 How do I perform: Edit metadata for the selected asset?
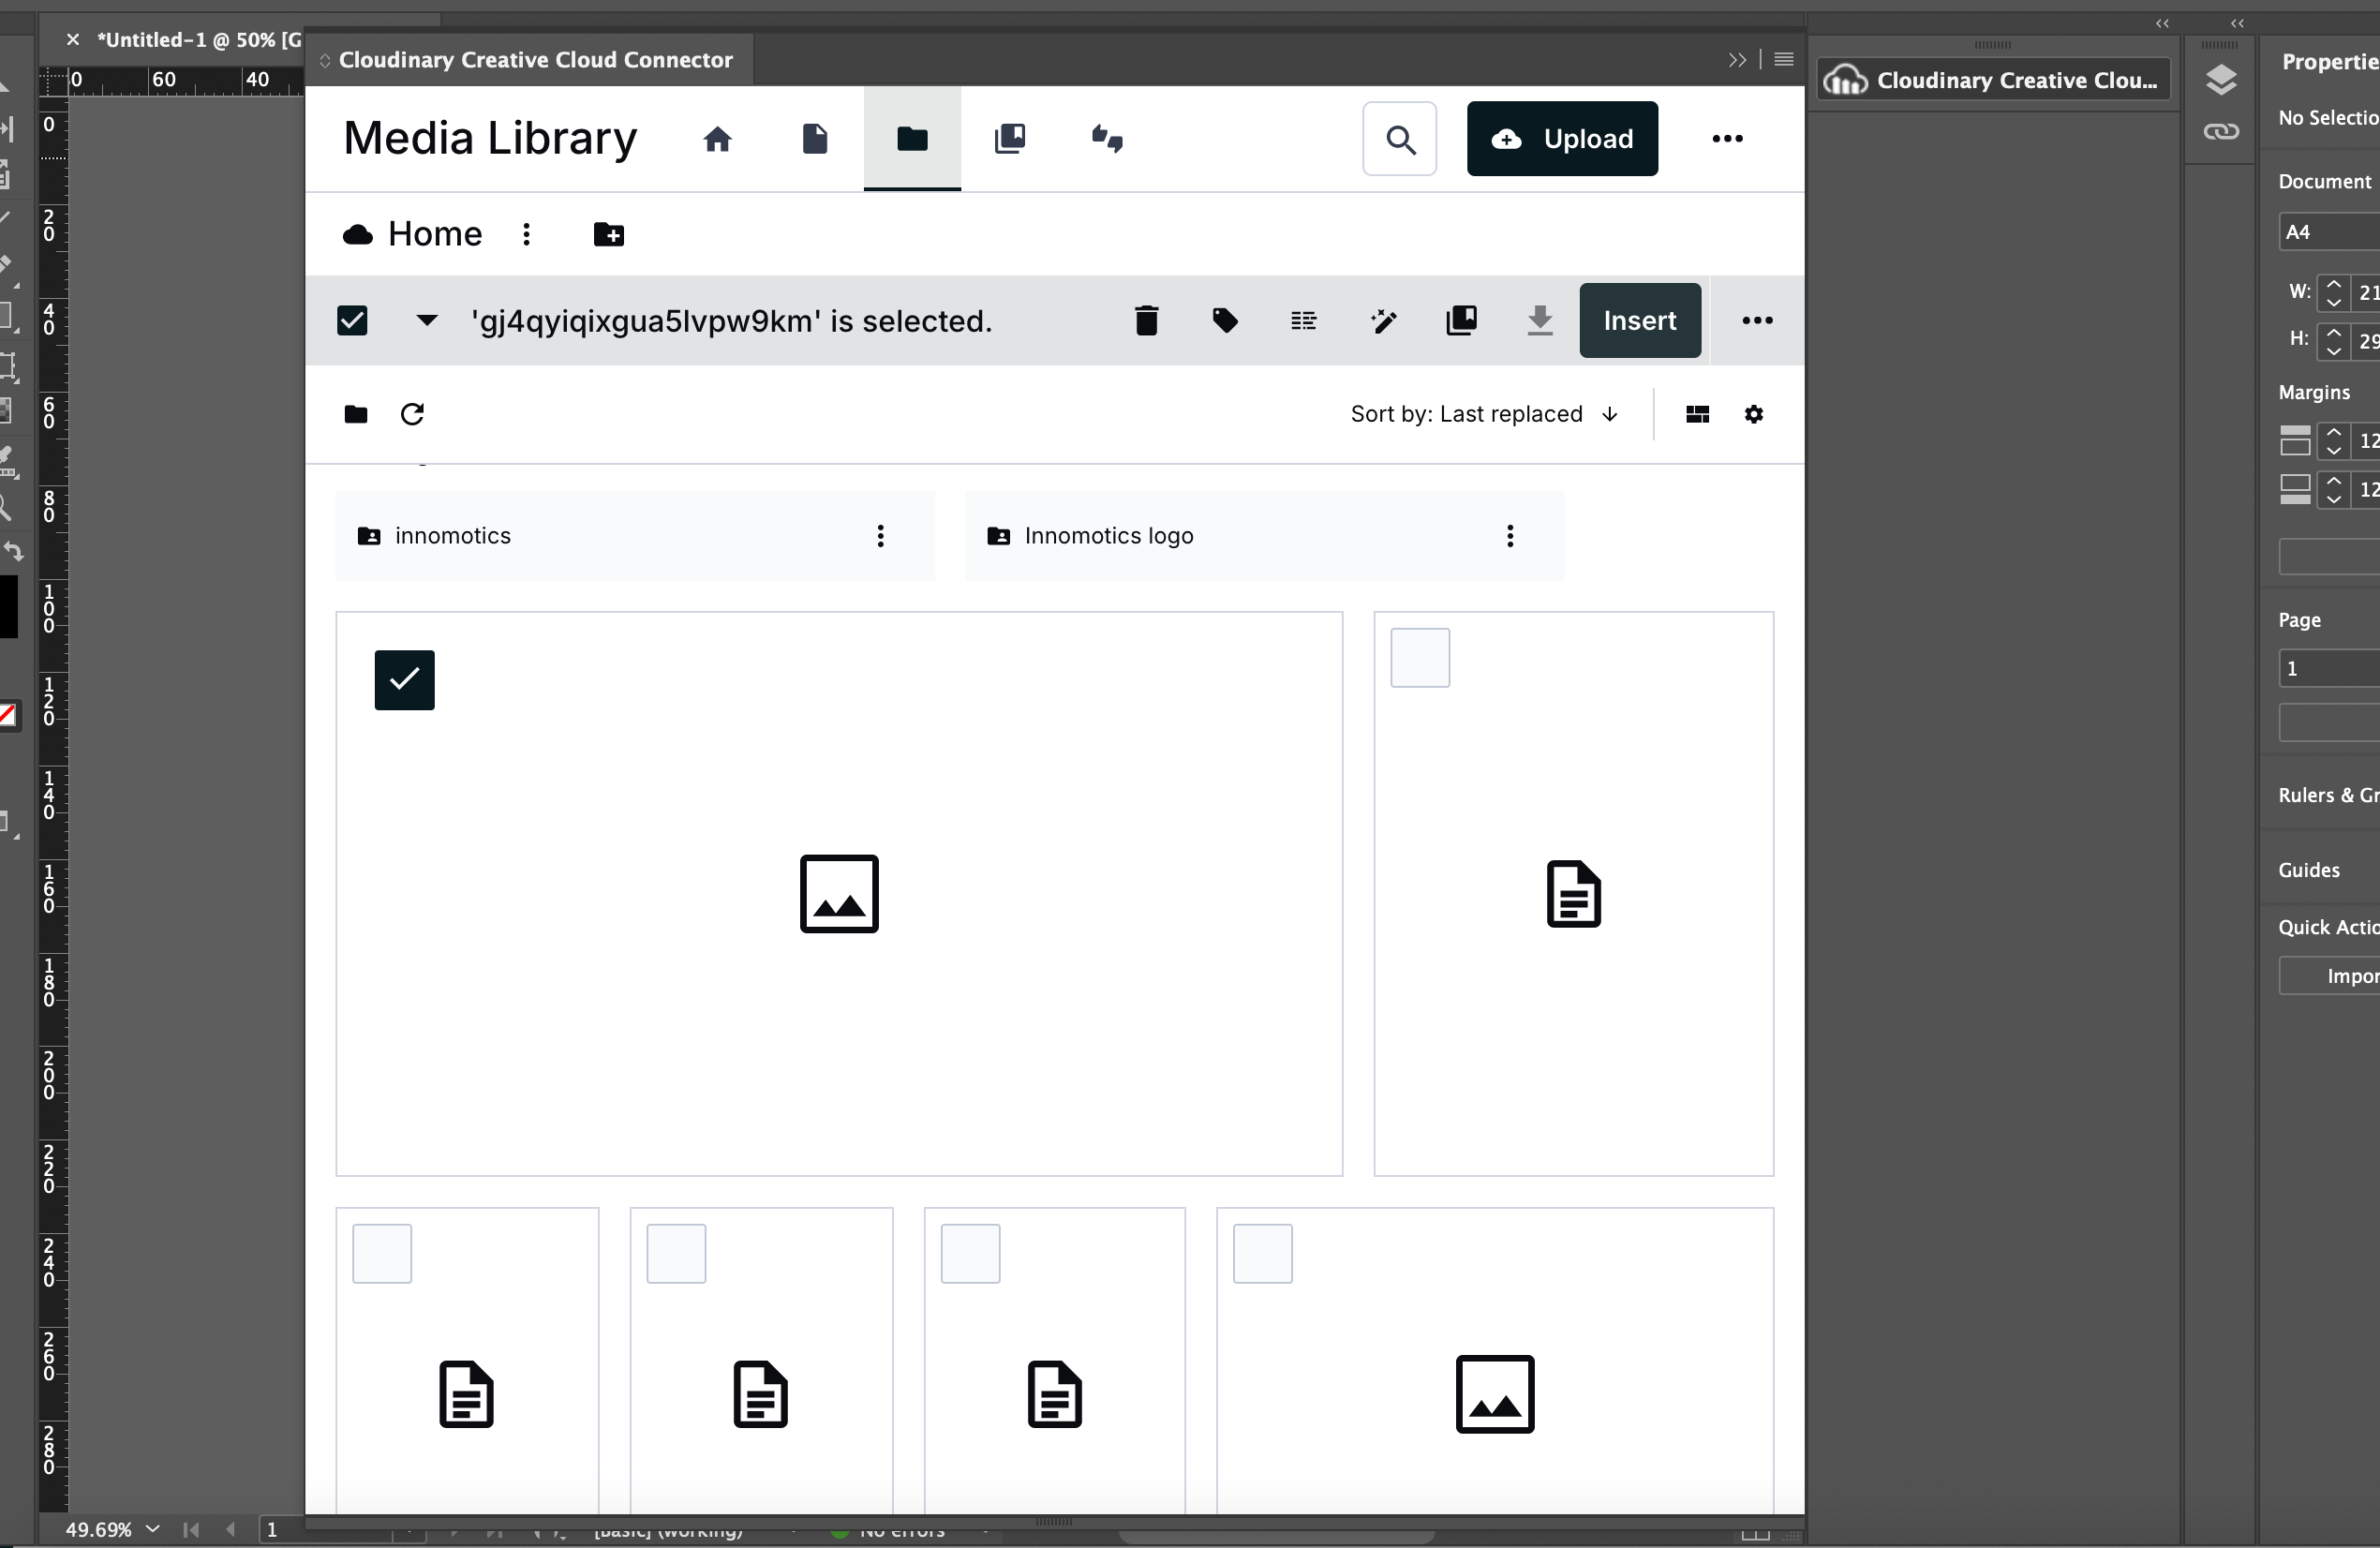[1303, 321]
